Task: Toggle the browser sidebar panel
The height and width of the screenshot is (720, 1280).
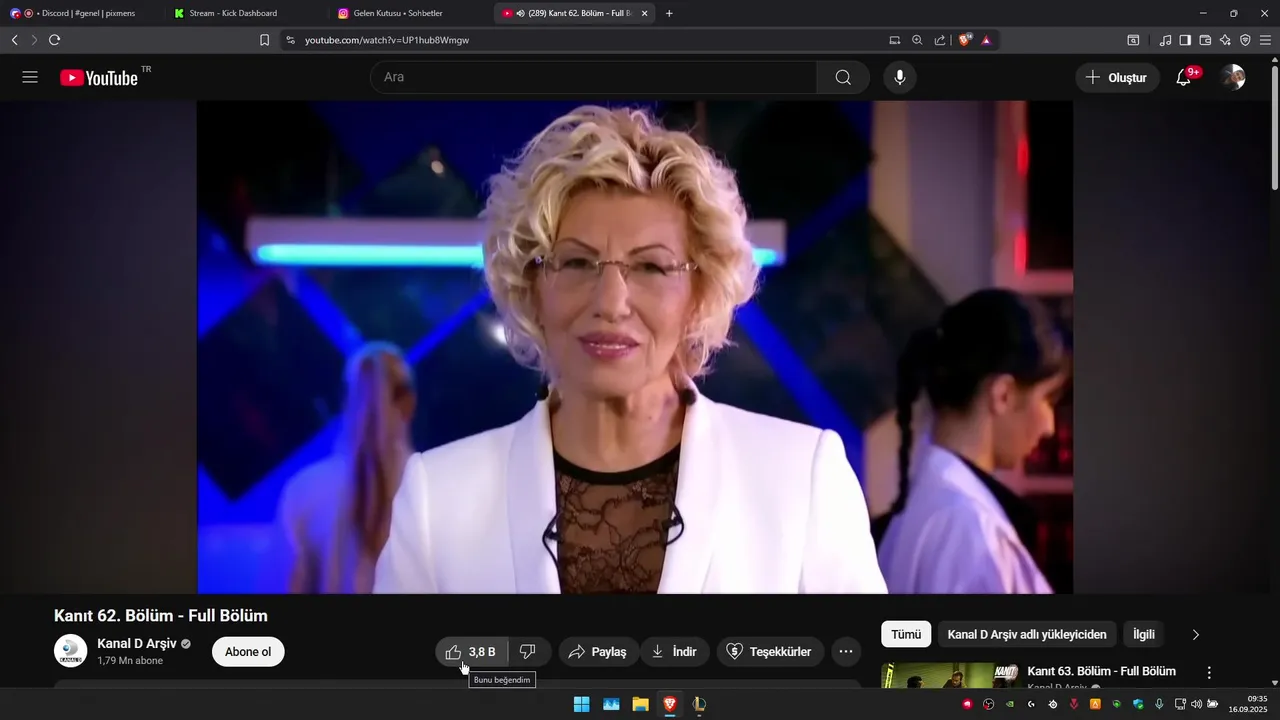Action: point(1185,40)
